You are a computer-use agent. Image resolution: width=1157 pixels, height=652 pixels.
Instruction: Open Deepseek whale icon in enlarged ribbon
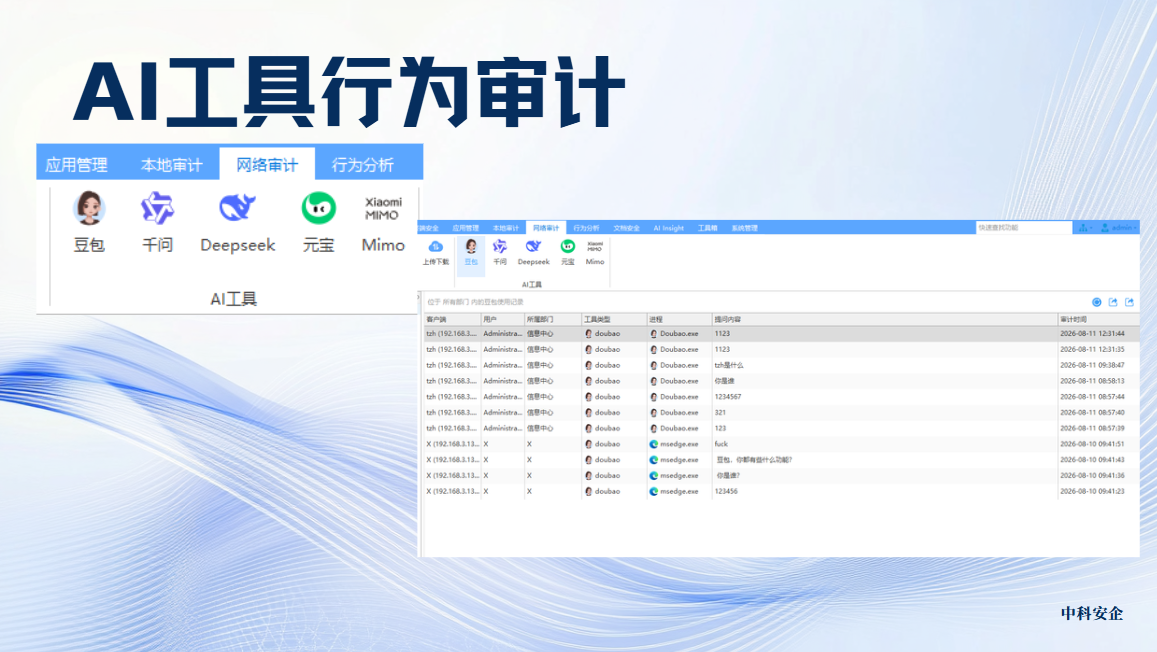(237, 208)
